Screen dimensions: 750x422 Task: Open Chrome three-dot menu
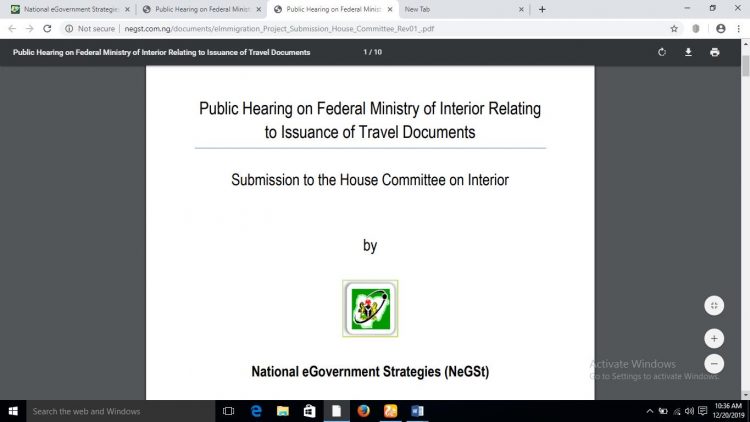point(739,29)
